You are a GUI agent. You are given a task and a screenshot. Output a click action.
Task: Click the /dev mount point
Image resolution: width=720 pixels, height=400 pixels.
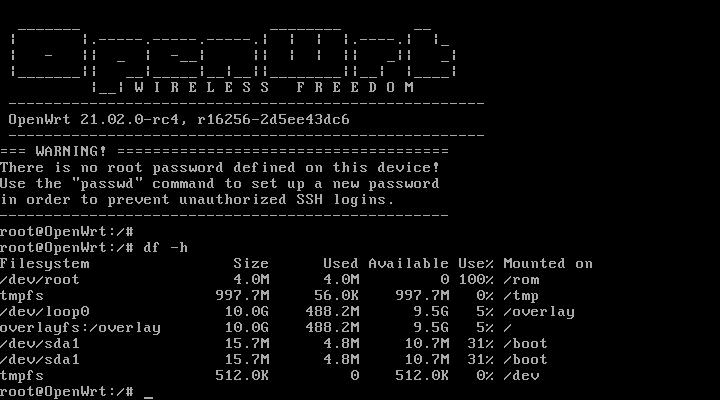[521, 376]
